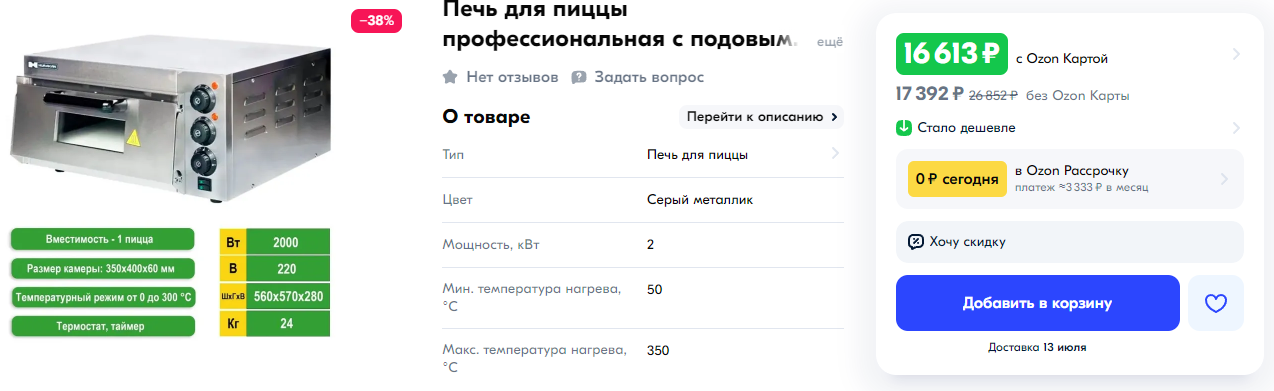Expand the title with ещё link
The height and width of the screenshot is (391, 1274).
coord(830,41)
